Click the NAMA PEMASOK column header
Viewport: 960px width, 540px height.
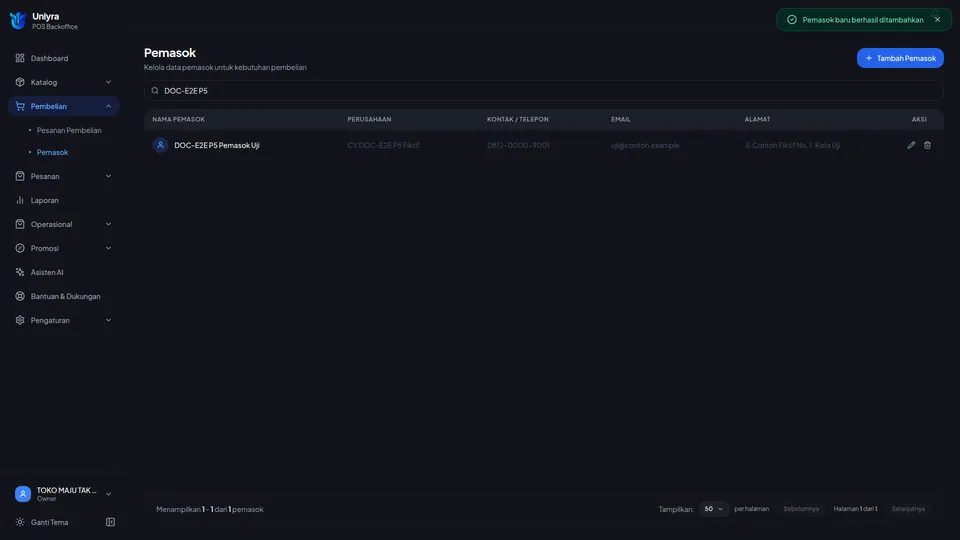[178, 119]
